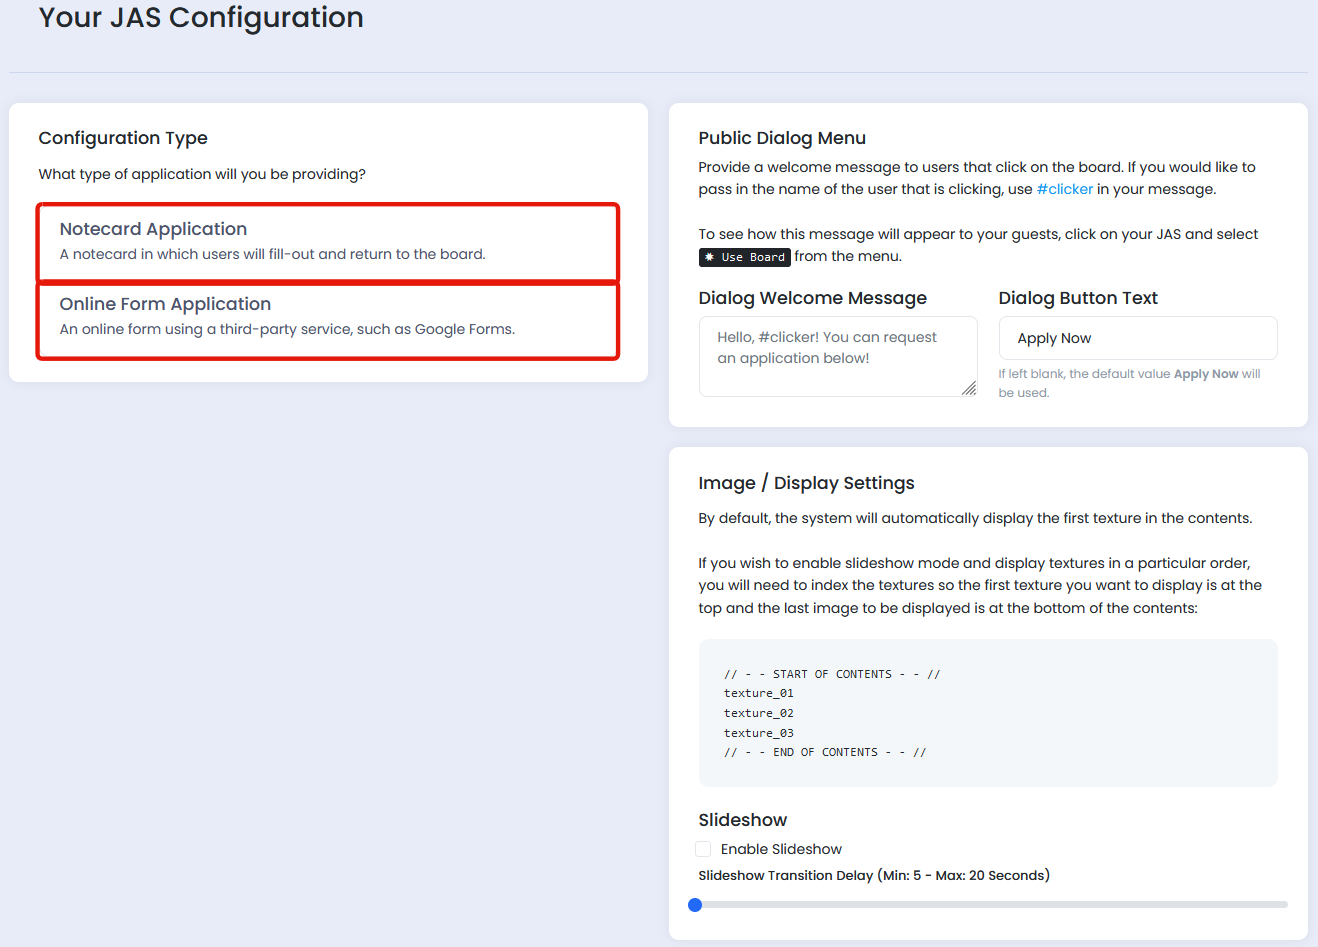This screenshot has height=947, width=1318.
Task: Click the START OF CONTENTS comment line
Action: [x=832, y=674]
